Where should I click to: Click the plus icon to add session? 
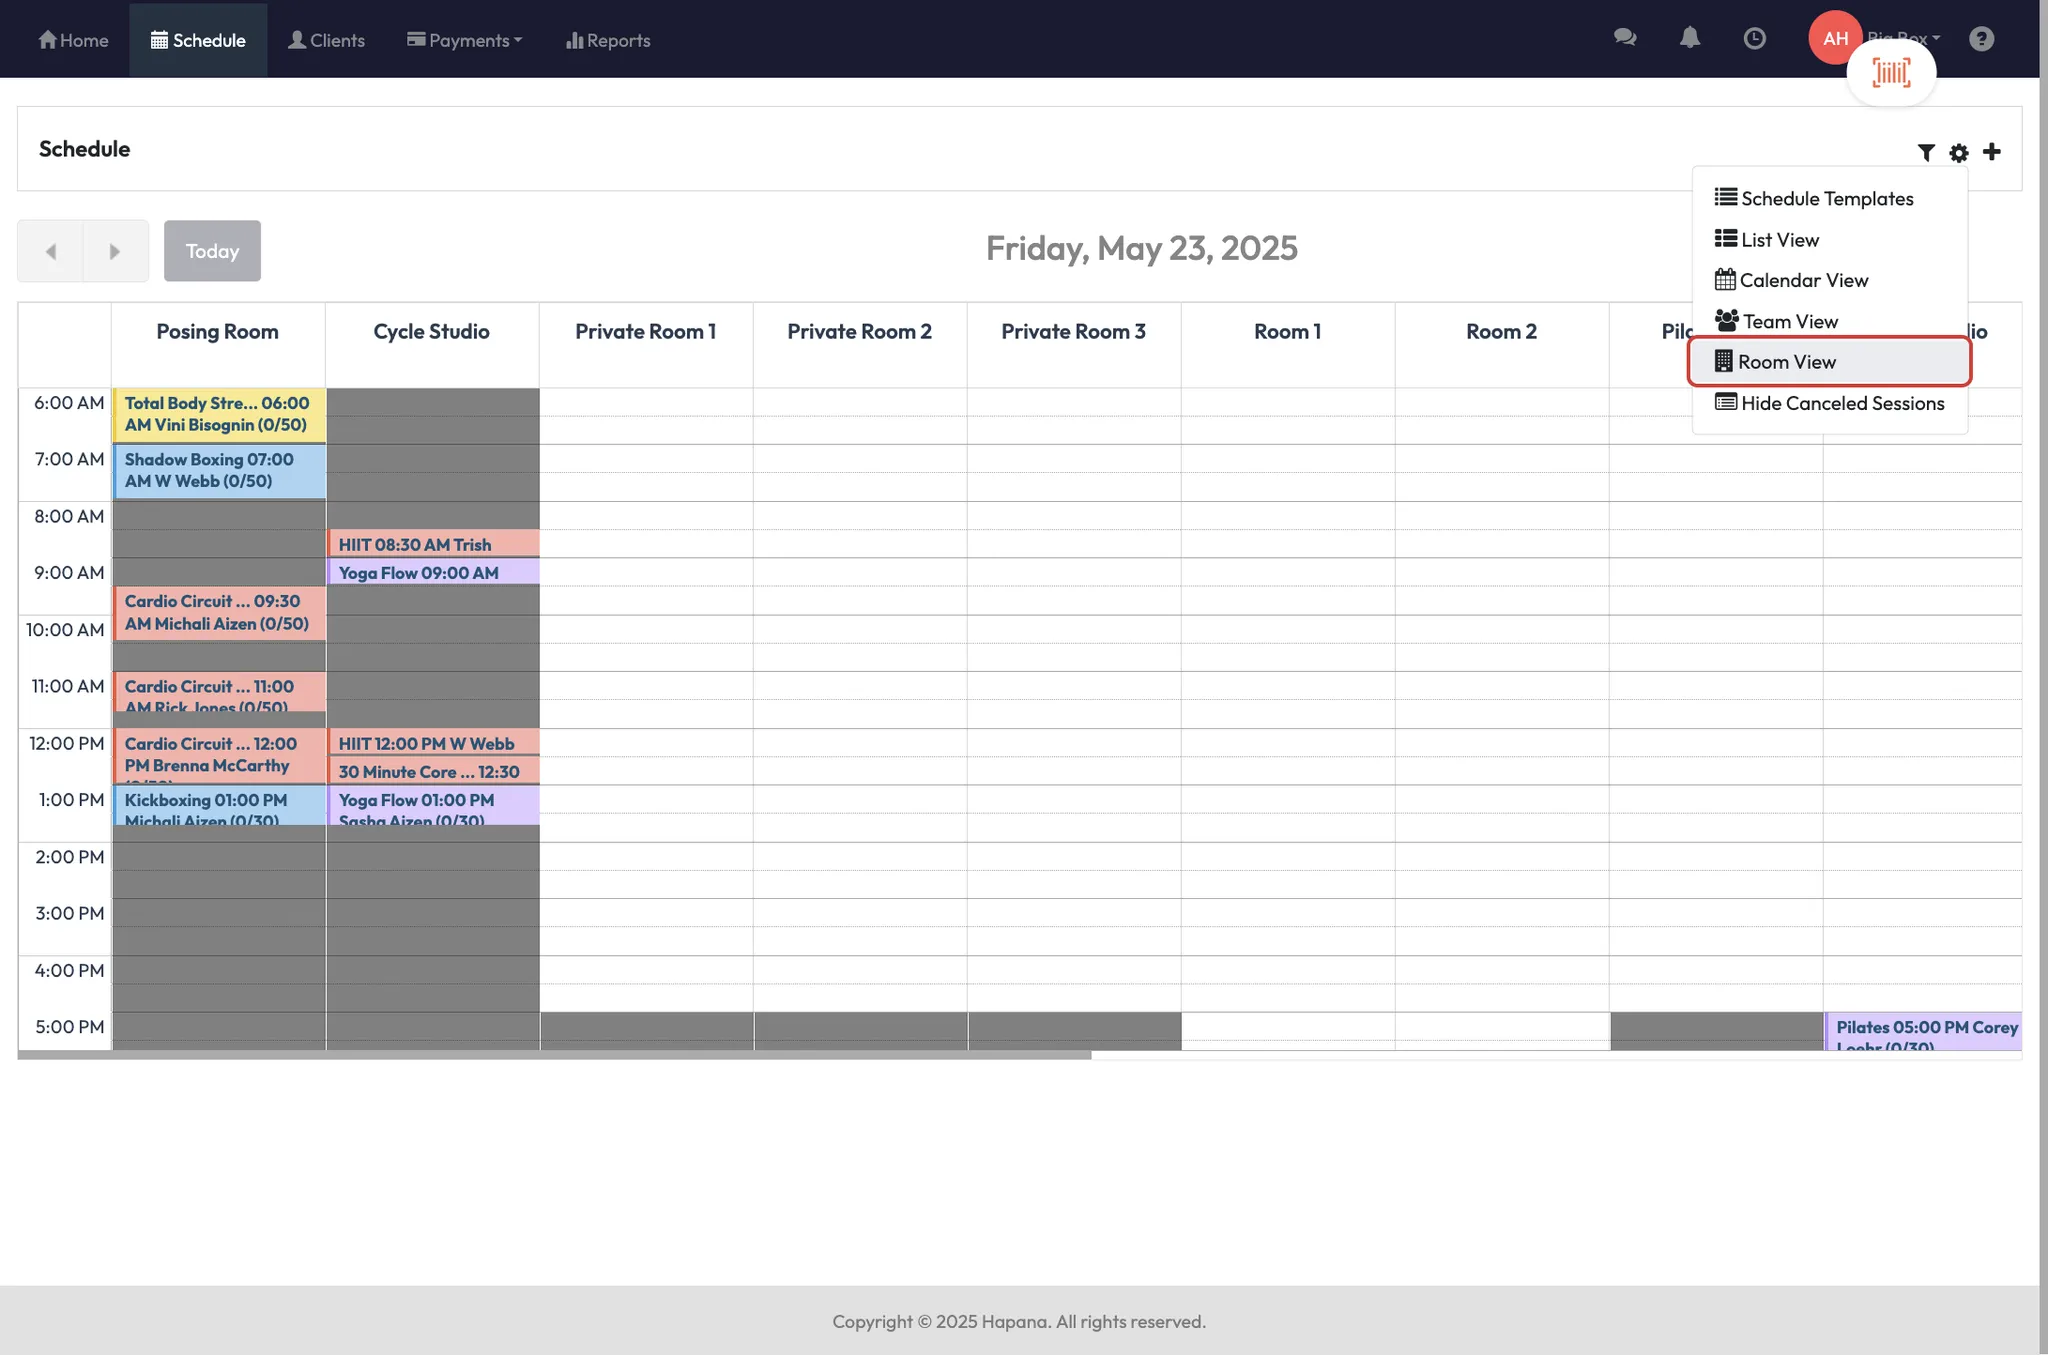[x=1991, y=151]
